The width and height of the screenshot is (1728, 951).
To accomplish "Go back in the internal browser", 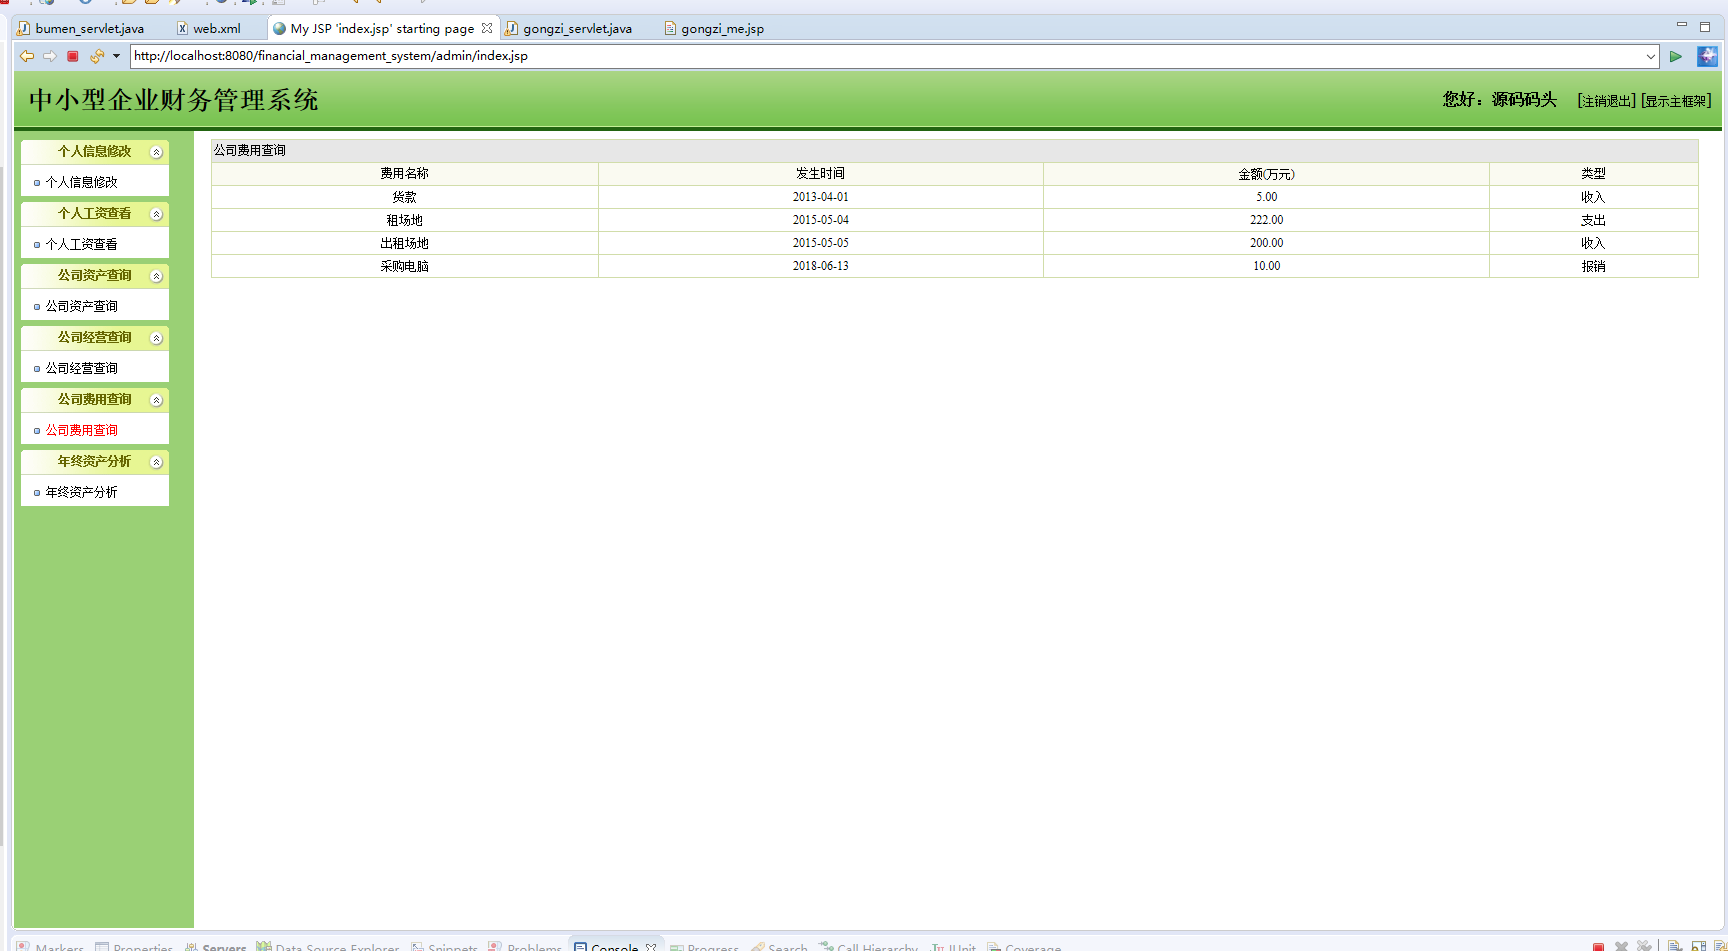I will pyautogui.click(x=27, y=56).
